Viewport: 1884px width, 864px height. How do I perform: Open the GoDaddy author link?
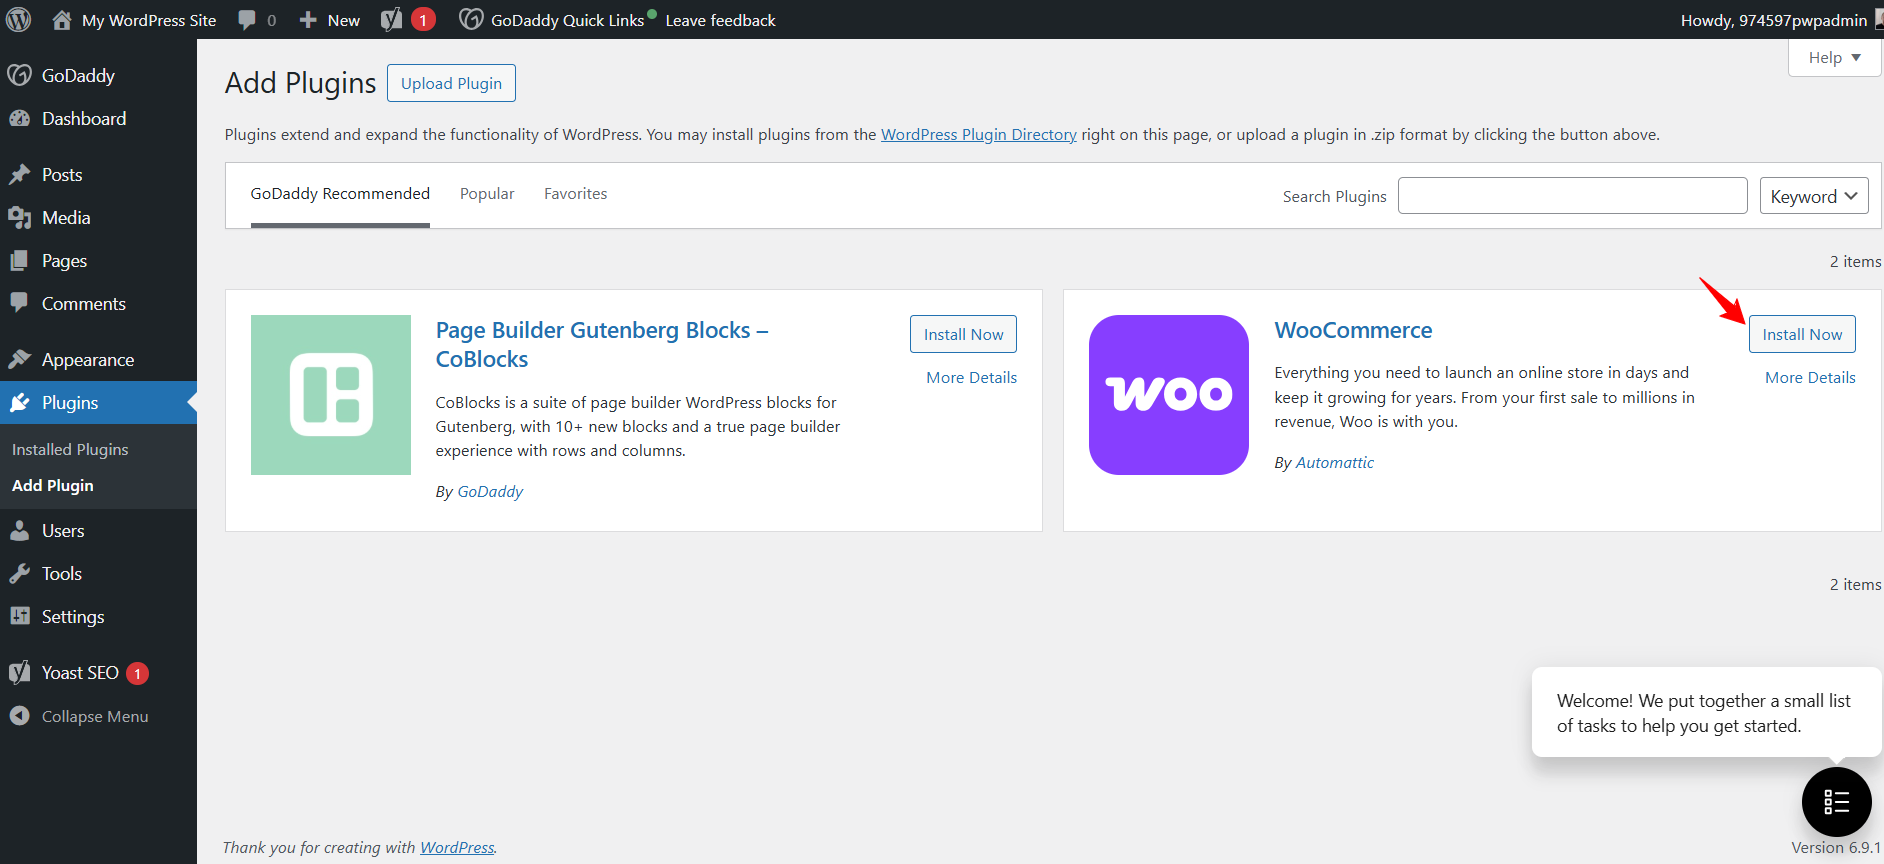[x=490, y=491]
